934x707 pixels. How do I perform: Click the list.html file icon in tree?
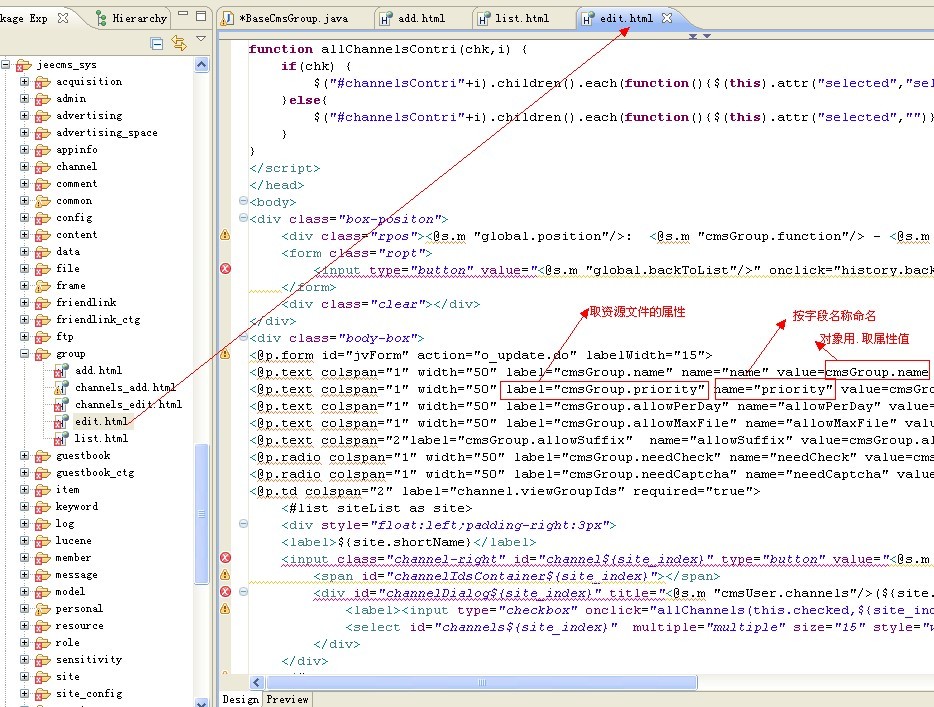point(61,439)
